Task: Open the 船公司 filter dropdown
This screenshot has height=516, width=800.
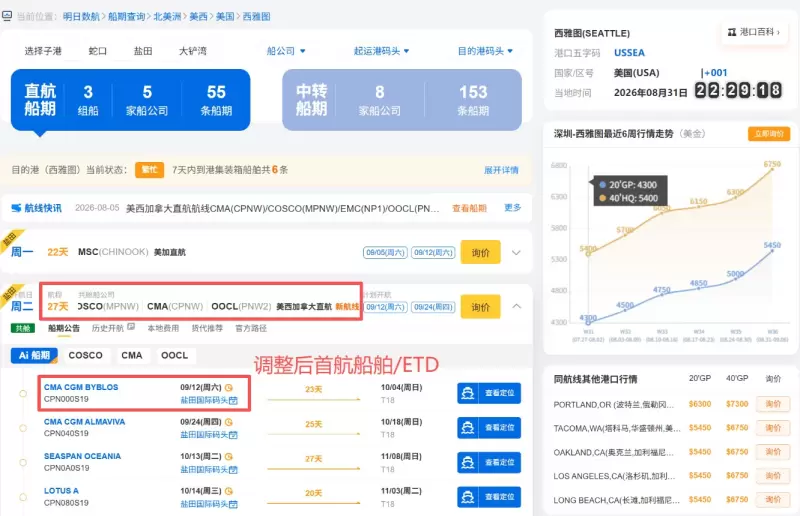Action: tap(286, 51)
